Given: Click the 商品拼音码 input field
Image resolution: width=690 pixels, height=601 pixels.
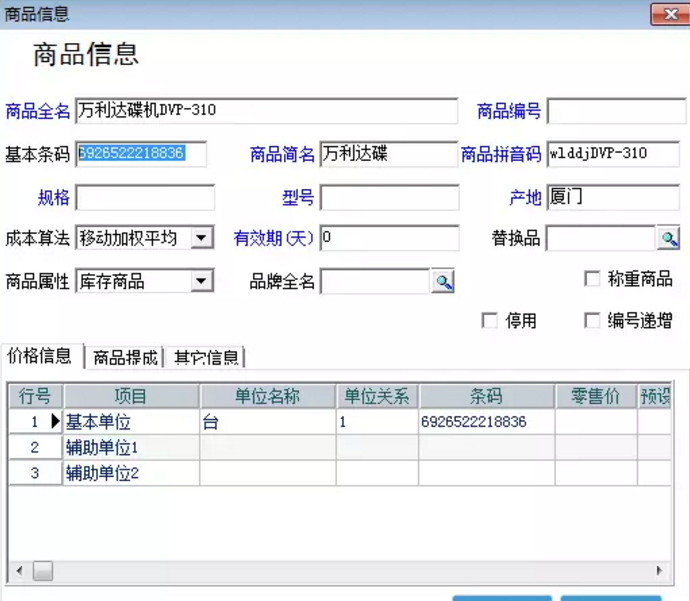Looking at the screenshot, I should click(x=613, y=154).
